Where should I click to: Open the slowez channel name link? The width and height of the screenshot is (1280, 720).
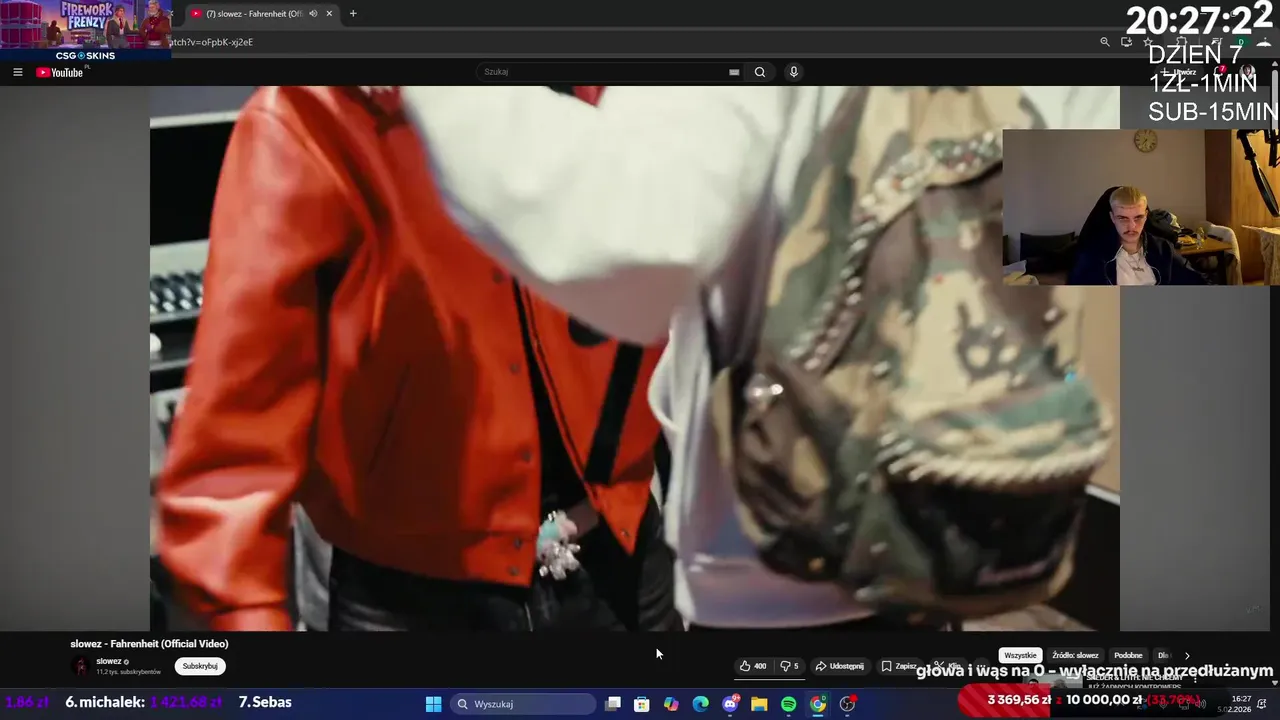109,661
